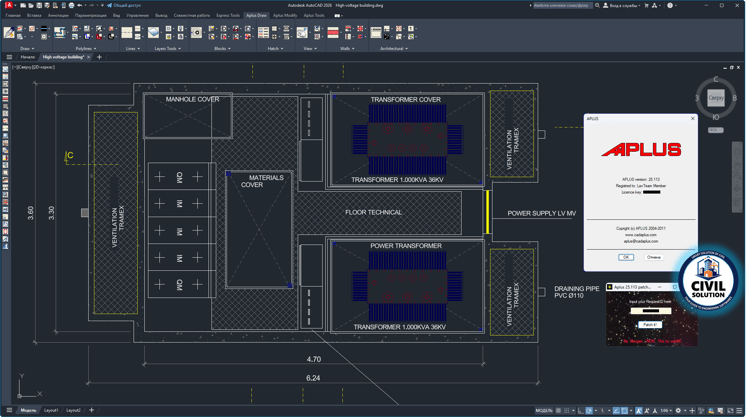Click the Undo arrow in quick access toolbar
Viewport: 750px width, 417px height.
point(79,5)
